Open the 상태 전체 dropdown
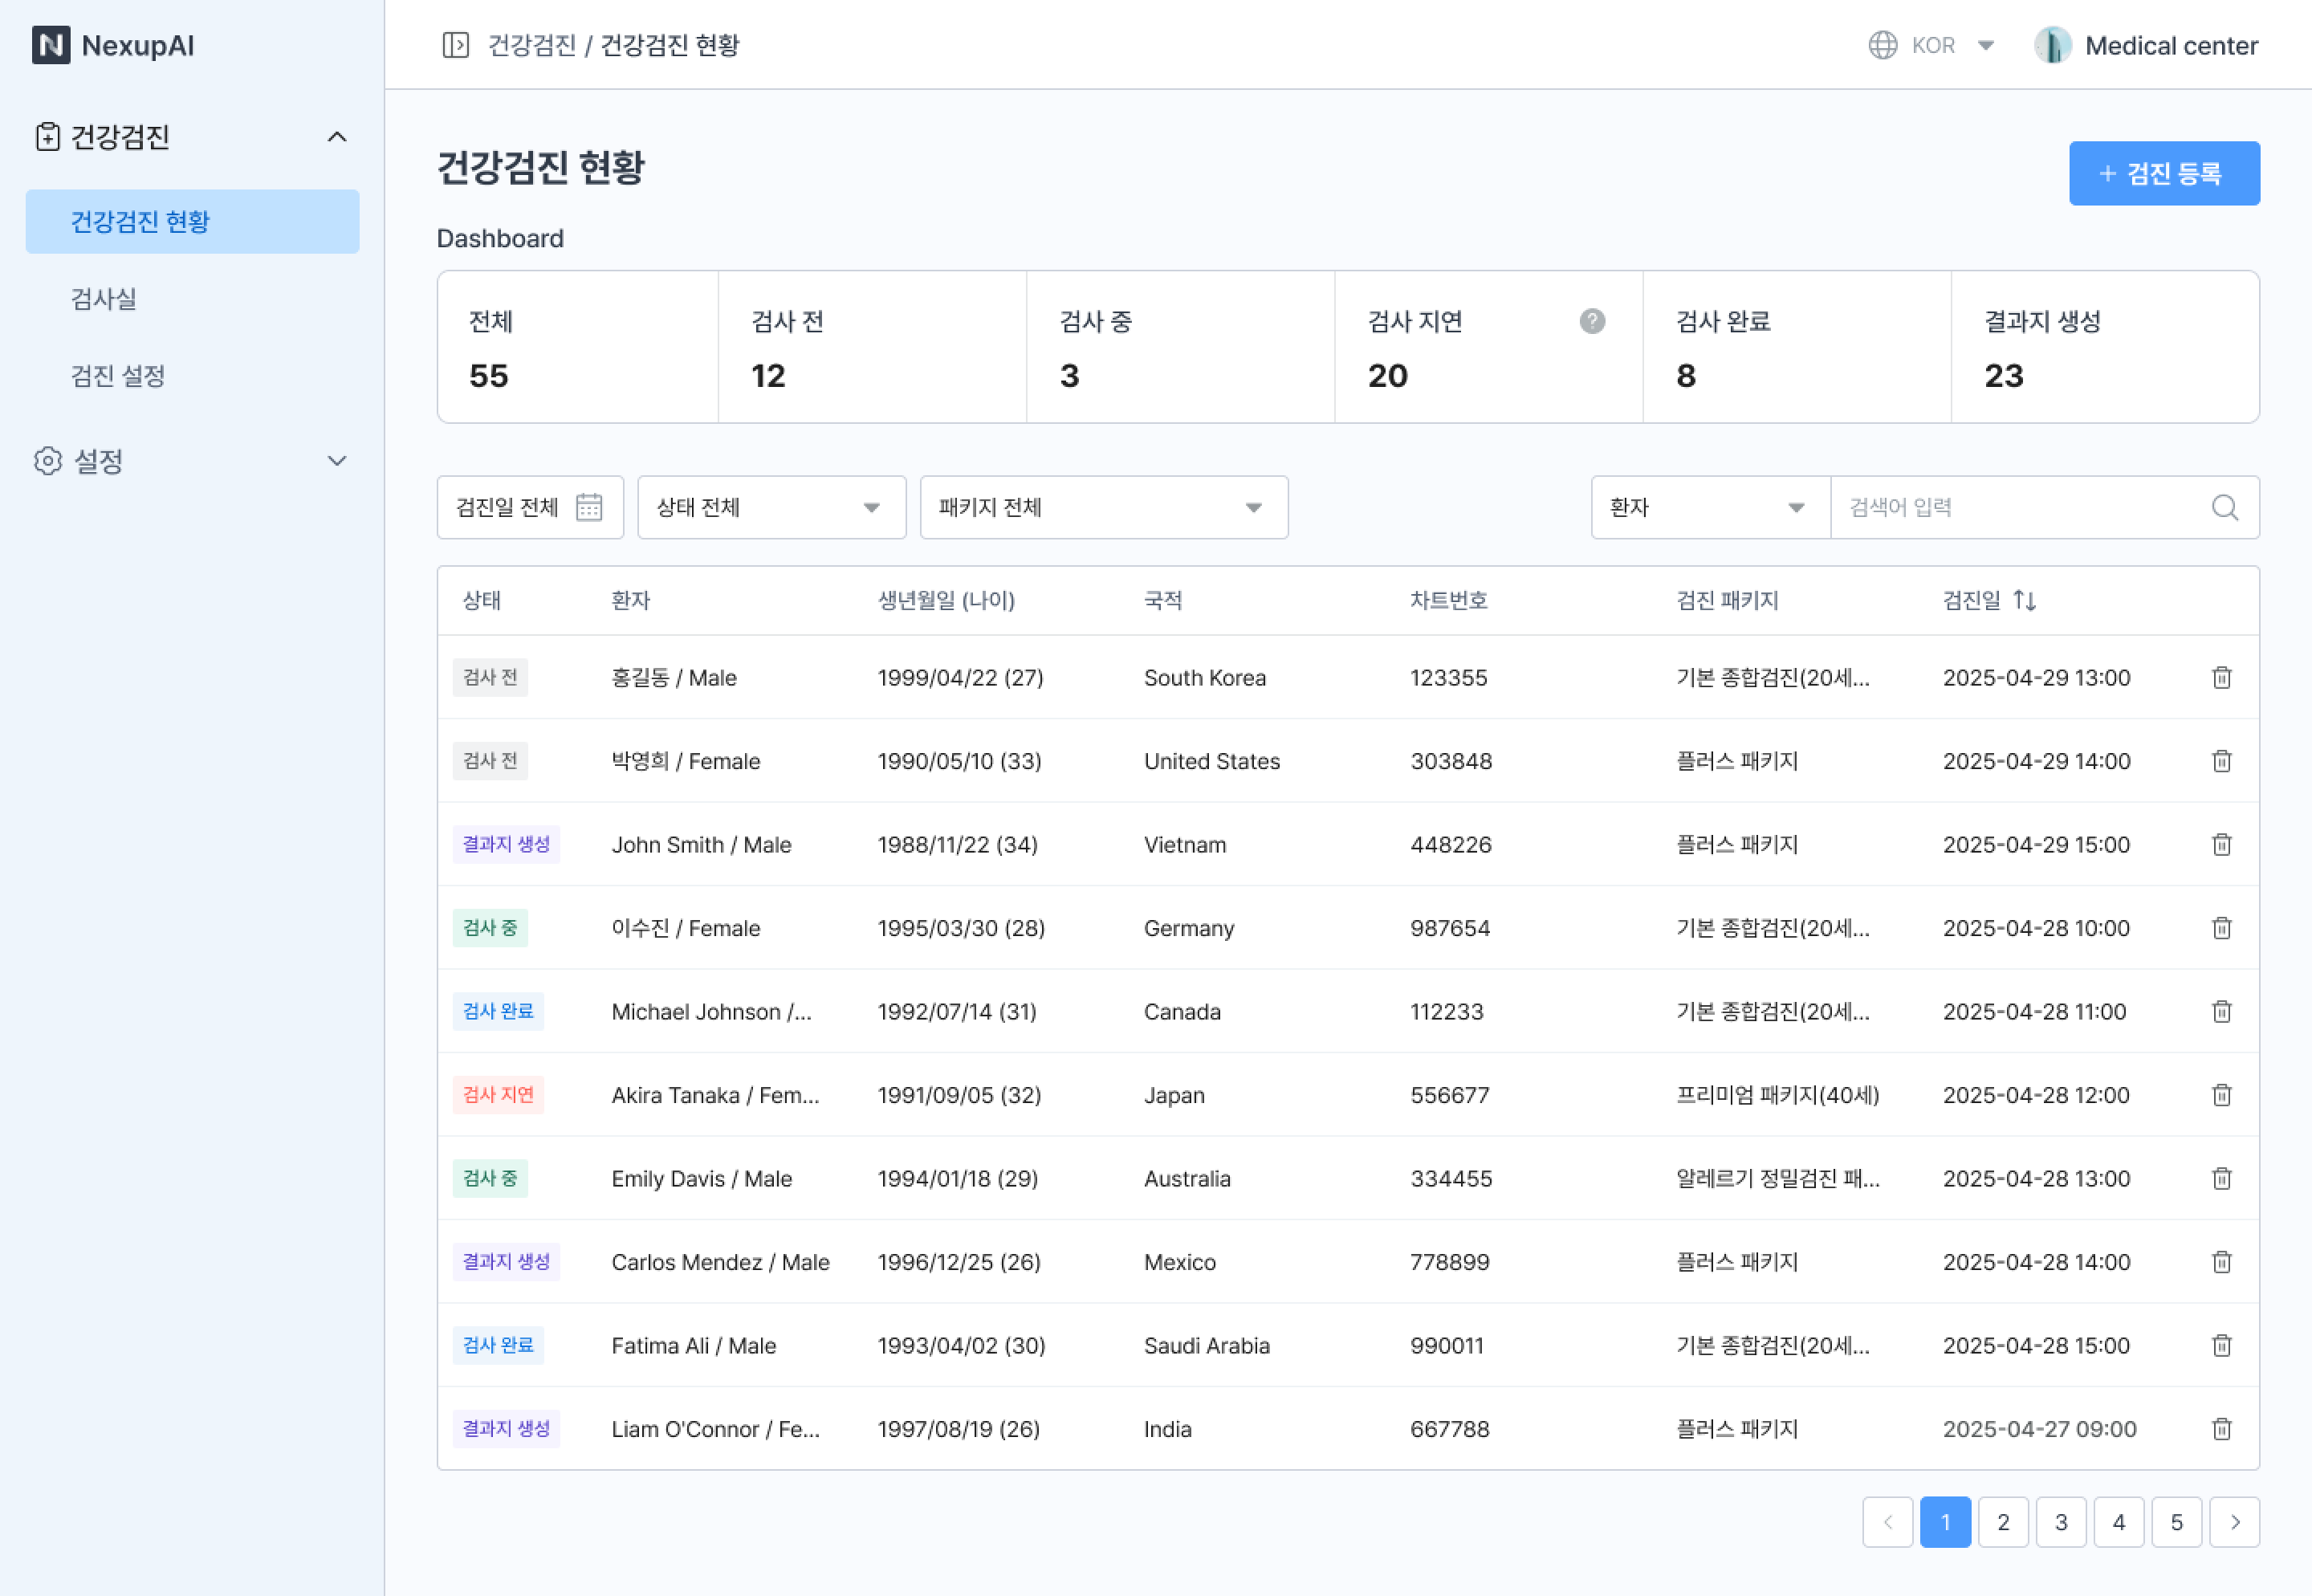The height and width of the screenshot is (1596, 2312). click(x=771, y=507)
